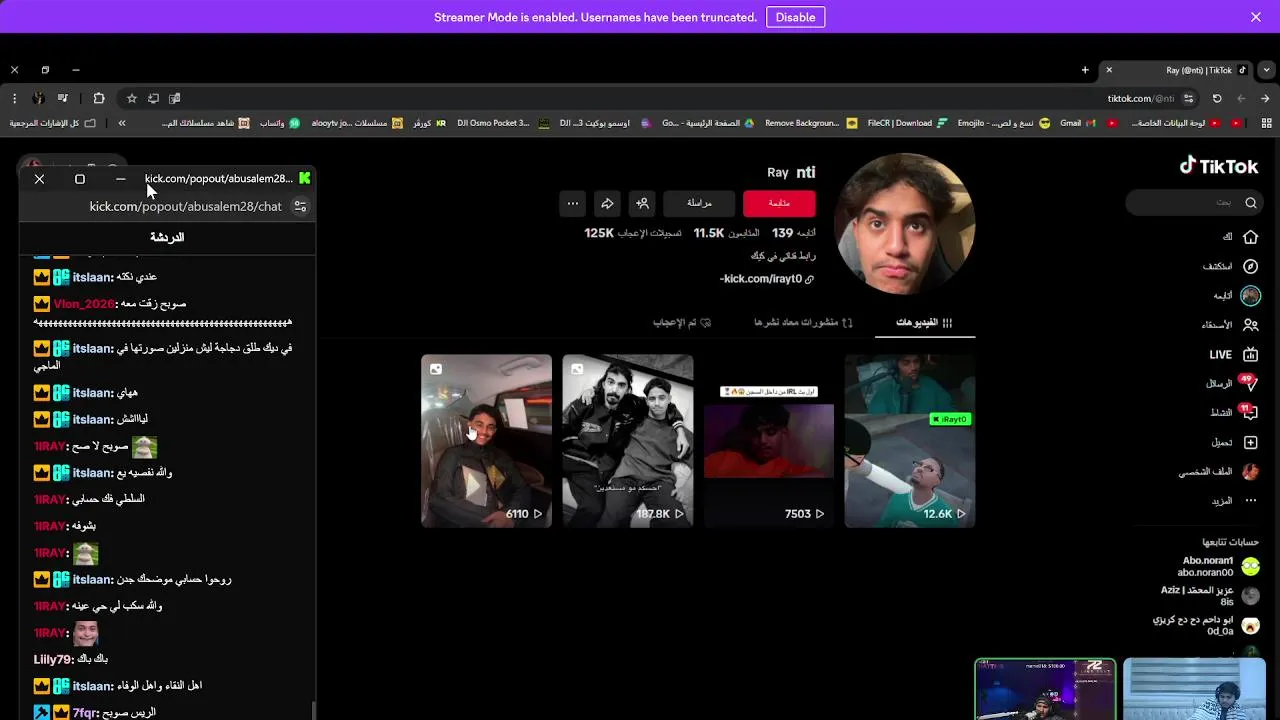The height and width of the screenshot is (720, 1280).
Task: Open chat settings icon in Kick popout
Action: (299, 206)
